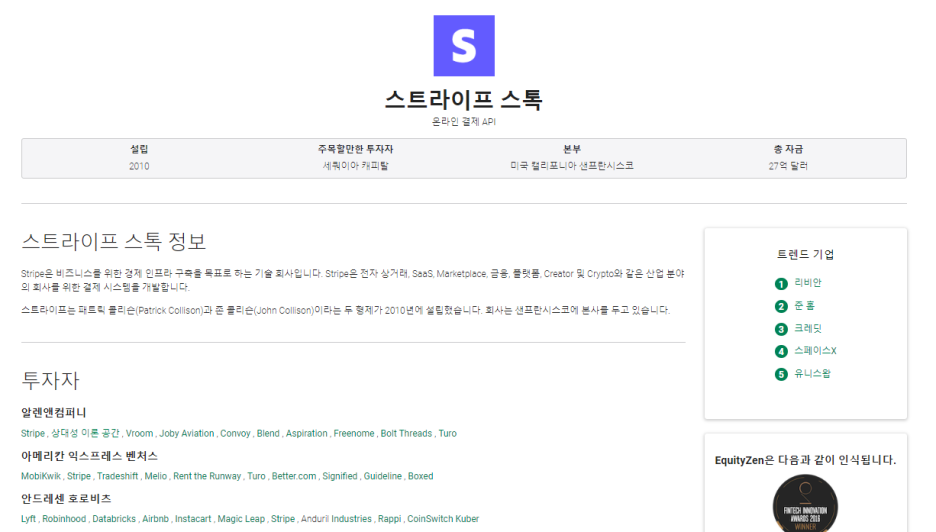Image resolution: width=936 pixels, height=532 pixels.
Task: Open Guideline link
Action: click(x=383, y=476)
